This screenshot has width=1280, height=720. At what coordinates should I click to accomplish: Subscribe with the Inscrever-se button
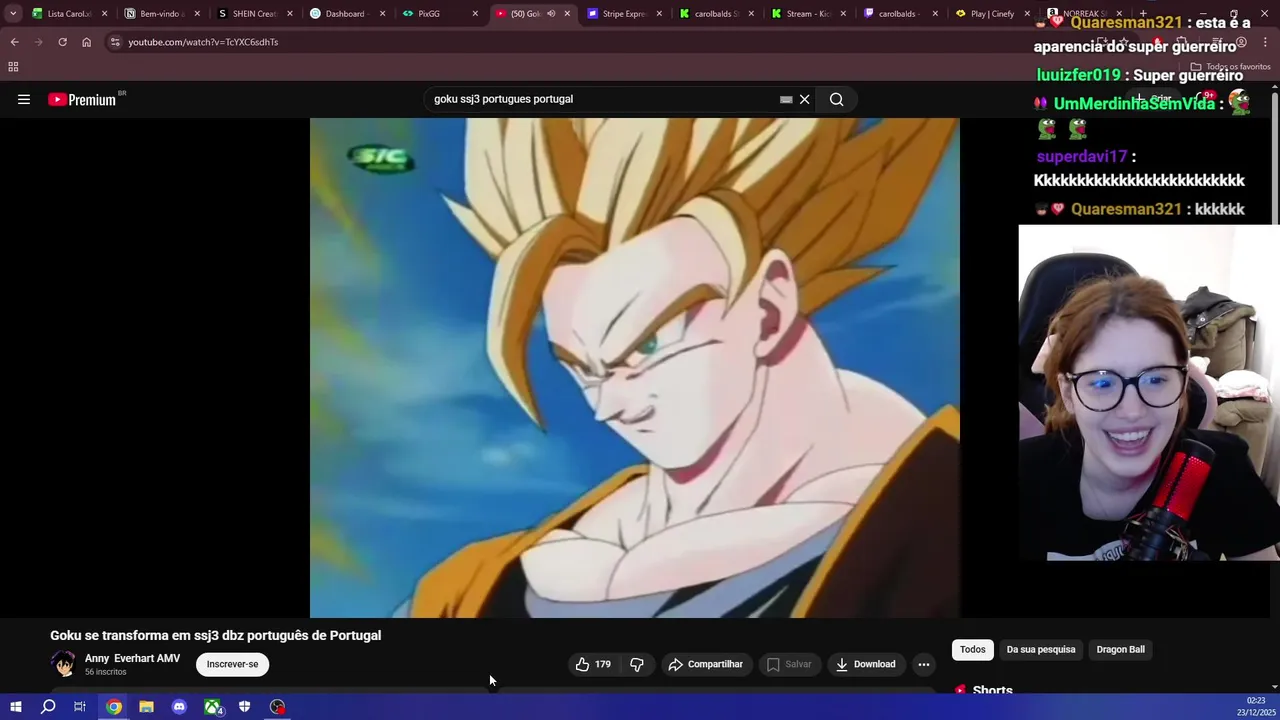coord(232,664)
